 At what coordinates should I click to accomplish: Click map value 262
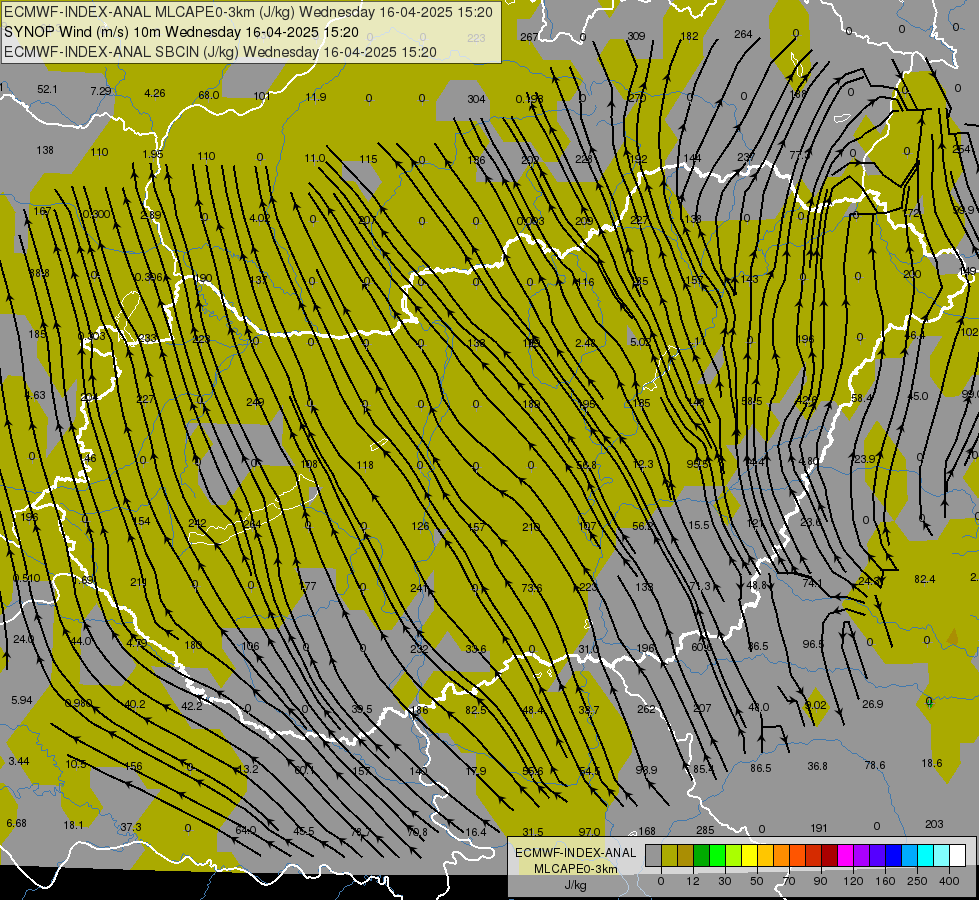point(646,709)
